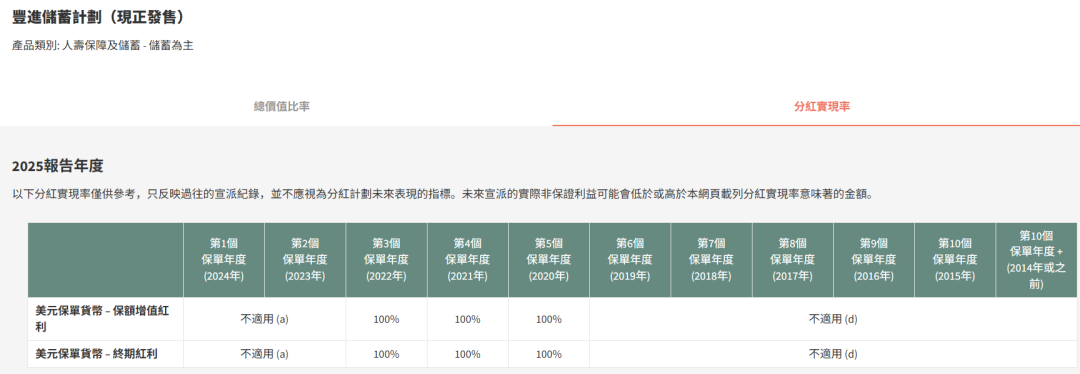Click the 第9個保單年度 (2016年) column header
1080x374 pixels.
[x=874, y=260]
